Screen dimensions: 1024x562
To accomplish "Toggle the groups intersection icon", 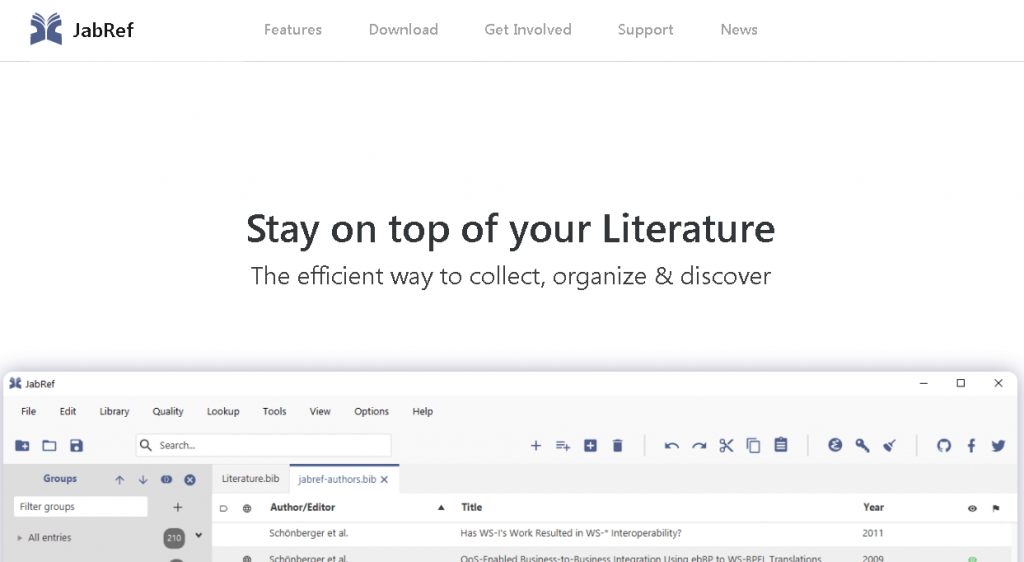I will pyautogui.click(x=167, y=479).
